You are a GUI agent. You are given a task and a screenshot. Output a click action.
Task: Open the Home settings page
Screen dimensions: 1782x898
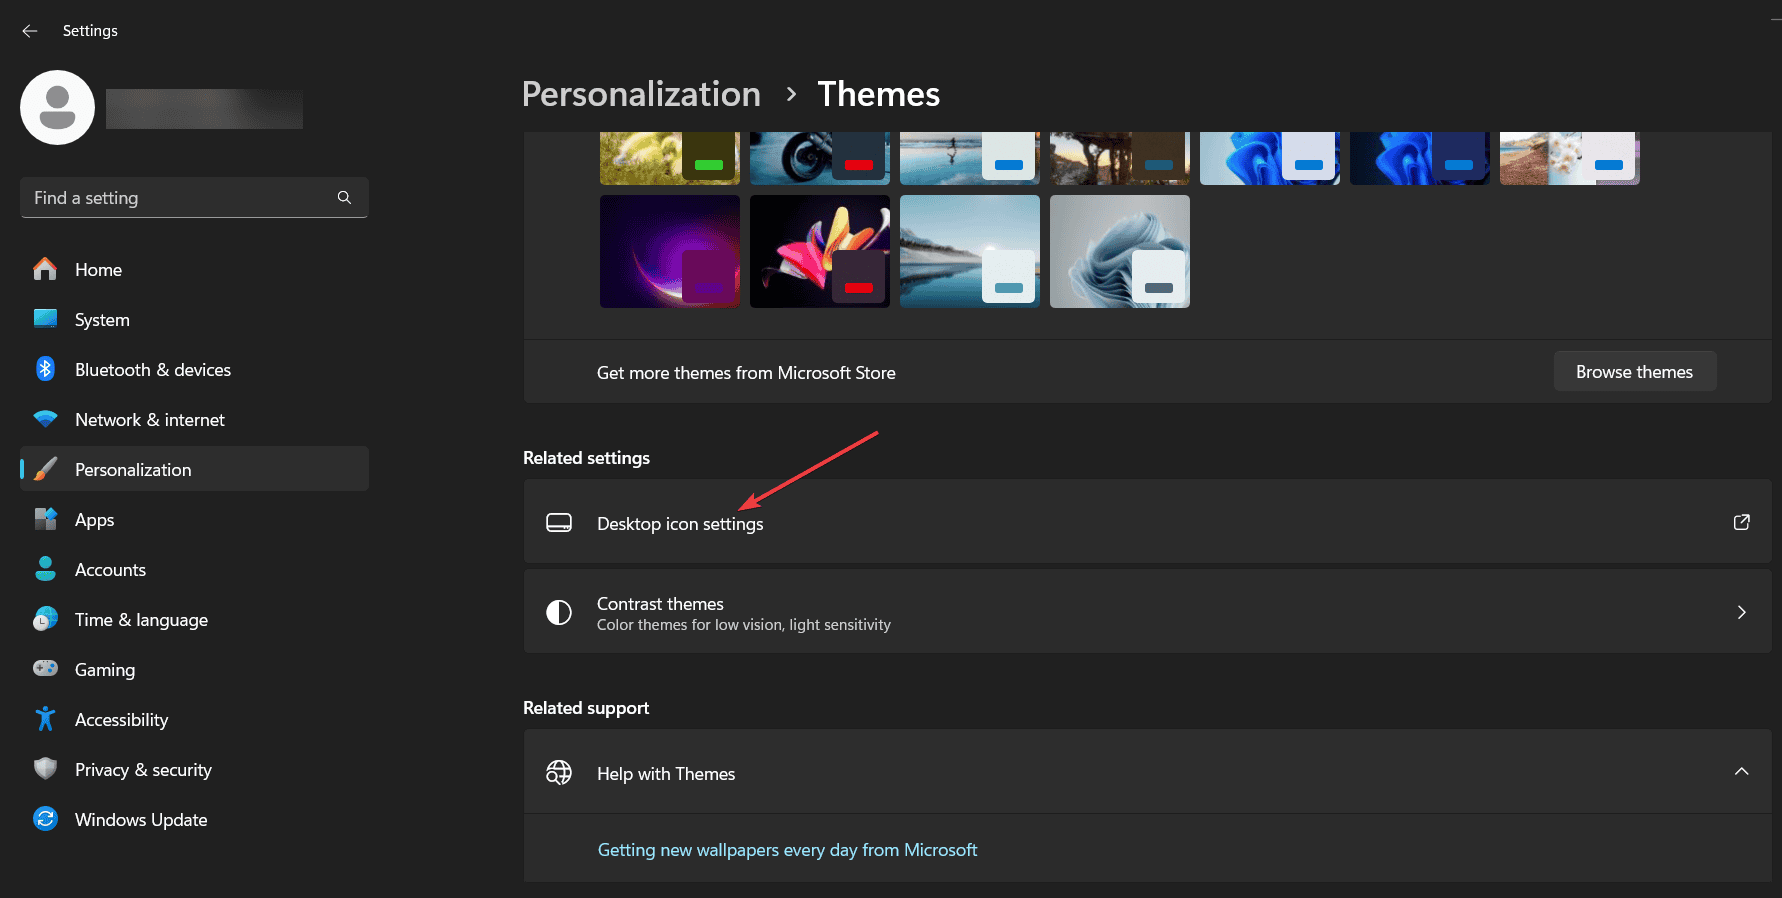194,269
